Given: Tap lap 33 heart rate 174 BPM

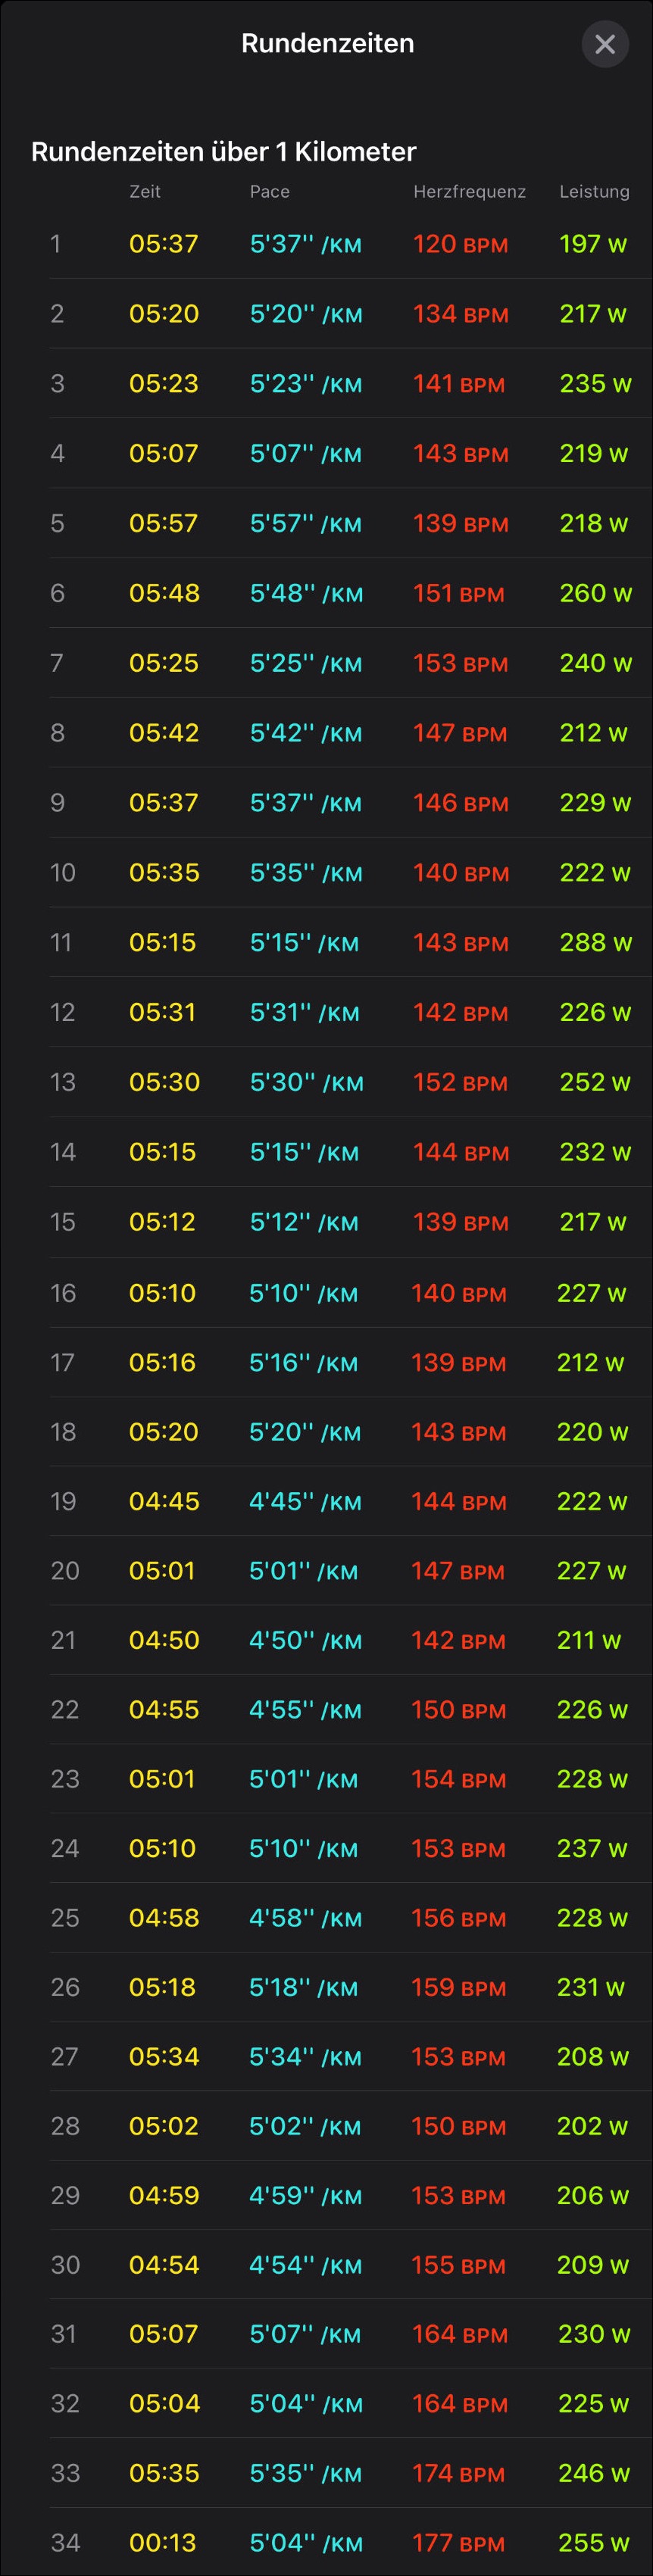Looking at the screenshot, I should tap(458, 2473).
